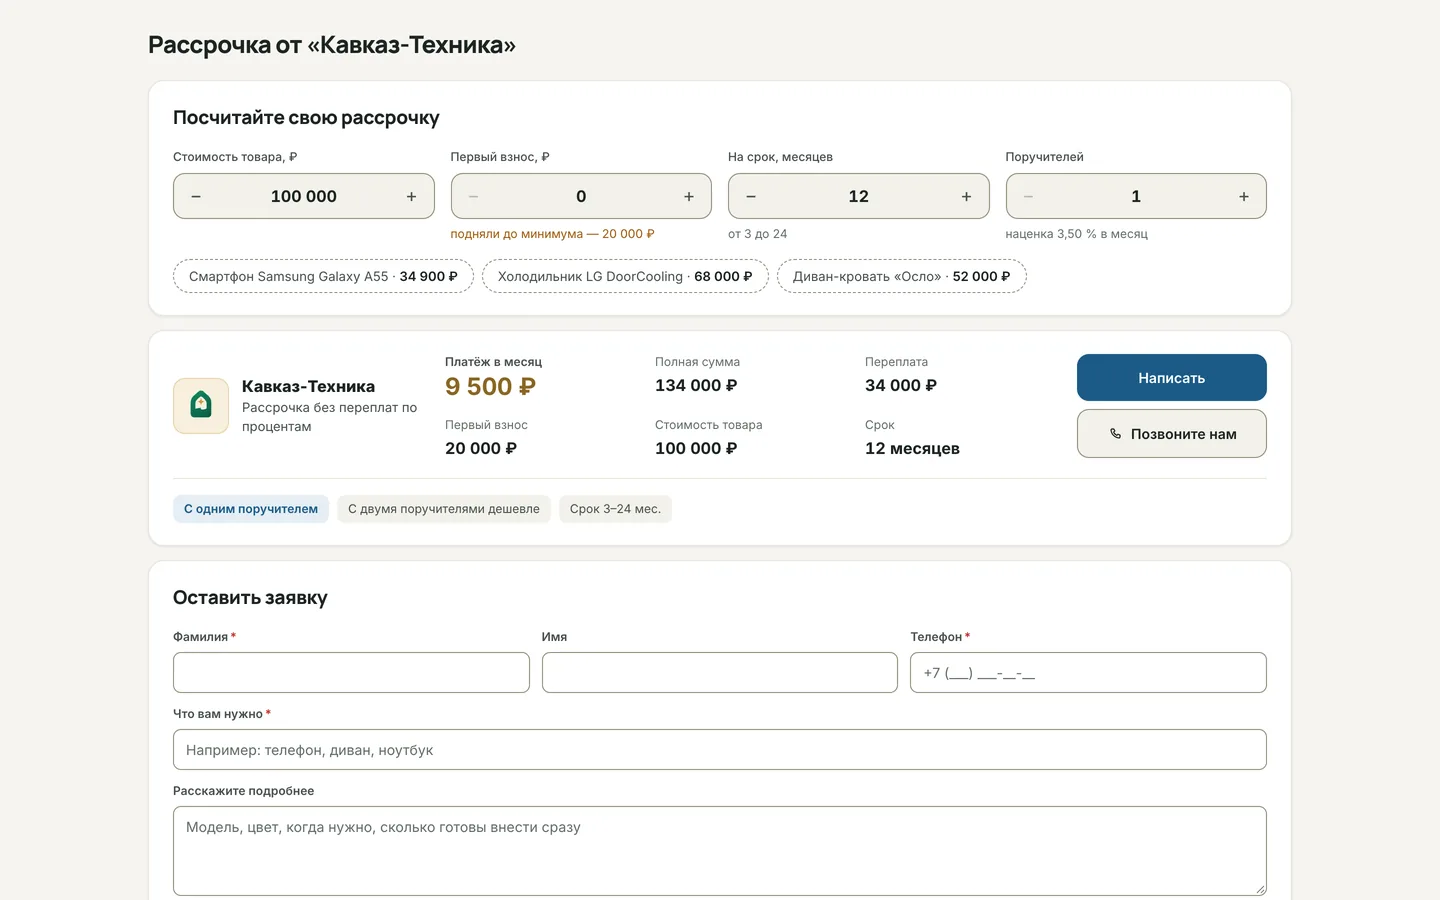Focus the Имя input field
Viewport: 1440px width, 900px height.
pos(720,673)
